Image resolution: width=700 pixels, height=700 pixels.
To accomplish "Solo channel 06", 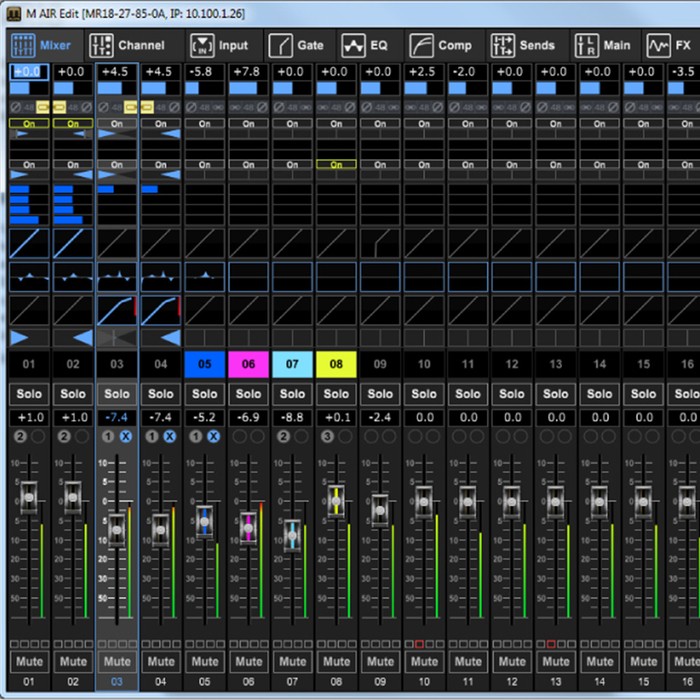I will [248, 394].
